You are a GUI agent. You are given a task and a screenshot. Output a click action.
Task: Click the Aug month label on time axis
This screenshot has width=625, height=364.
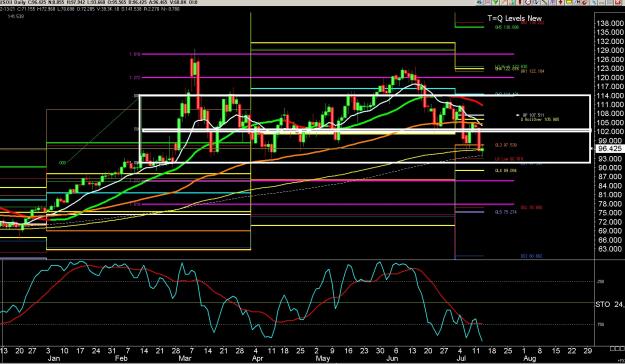[x=529, y=358]
